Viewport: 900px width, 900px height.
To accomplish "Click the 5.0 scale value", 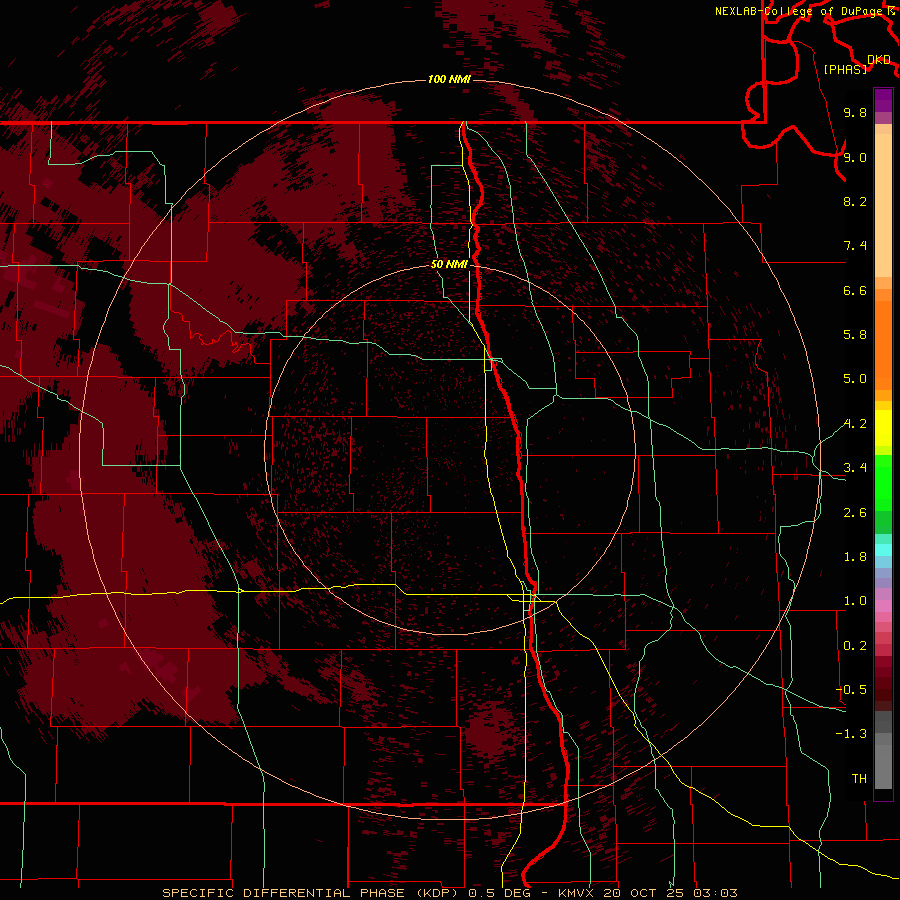I will click(855, 379).
